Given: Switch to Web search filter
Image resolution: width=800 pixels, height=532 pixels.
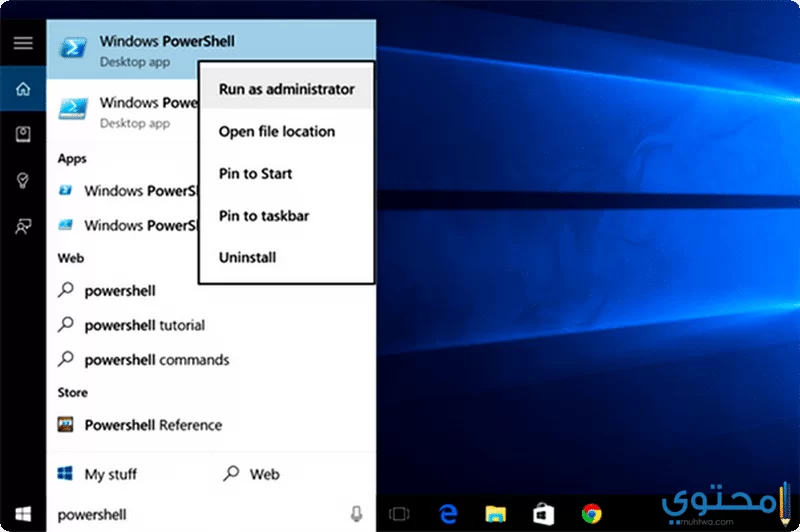Looking at the screenshot, I should coord(252,474).
